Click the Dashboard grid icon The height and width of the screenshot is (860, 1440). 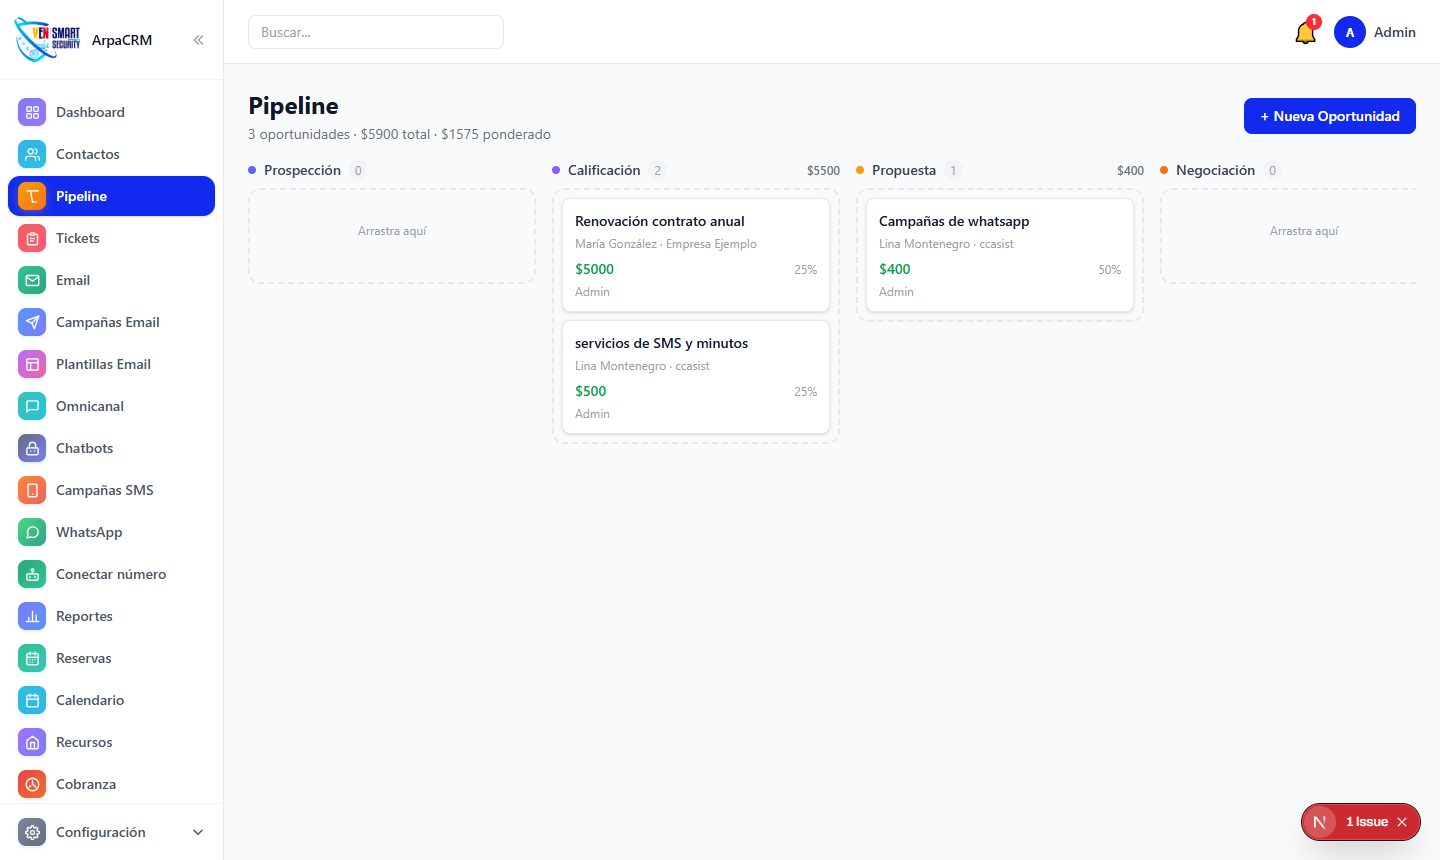[x=32, y=112]
